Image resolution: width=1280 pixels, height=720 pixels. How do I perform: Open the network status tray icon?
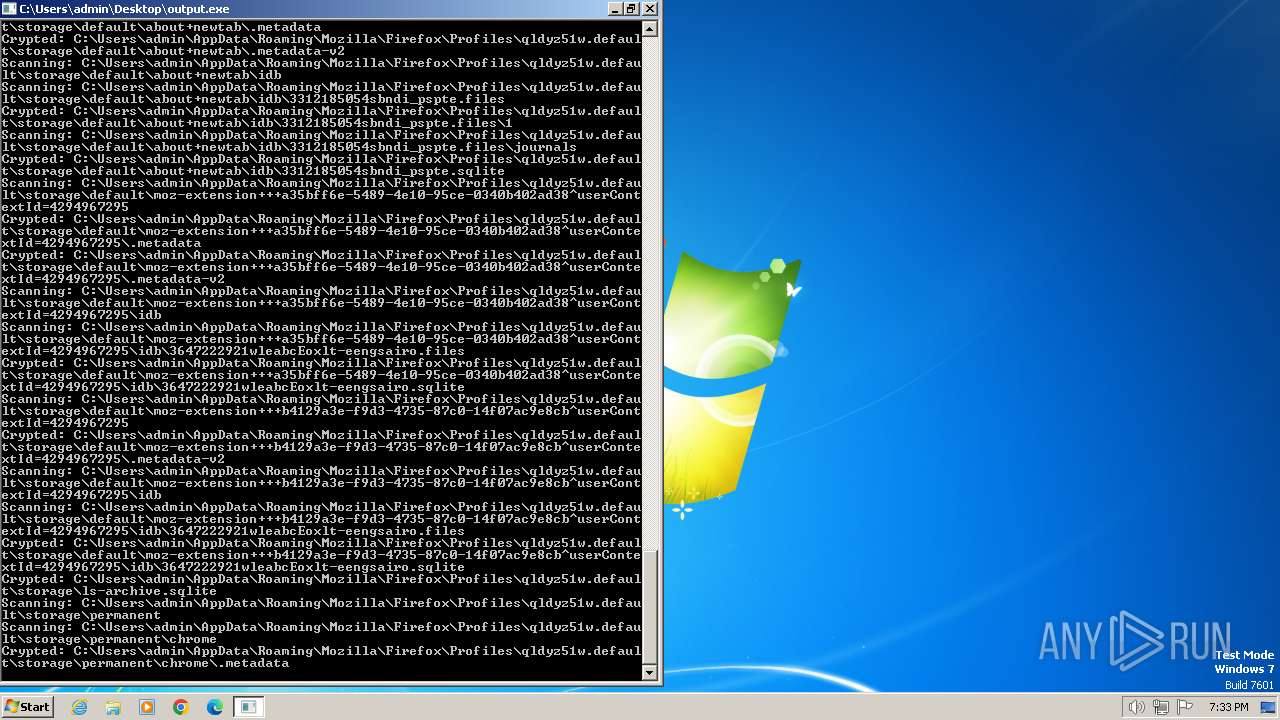coord(1161,707)
